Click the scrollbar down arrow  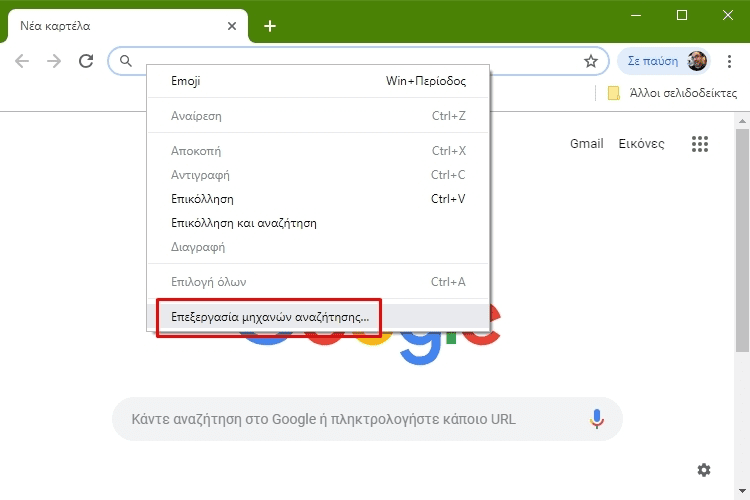tap(742, 490)
